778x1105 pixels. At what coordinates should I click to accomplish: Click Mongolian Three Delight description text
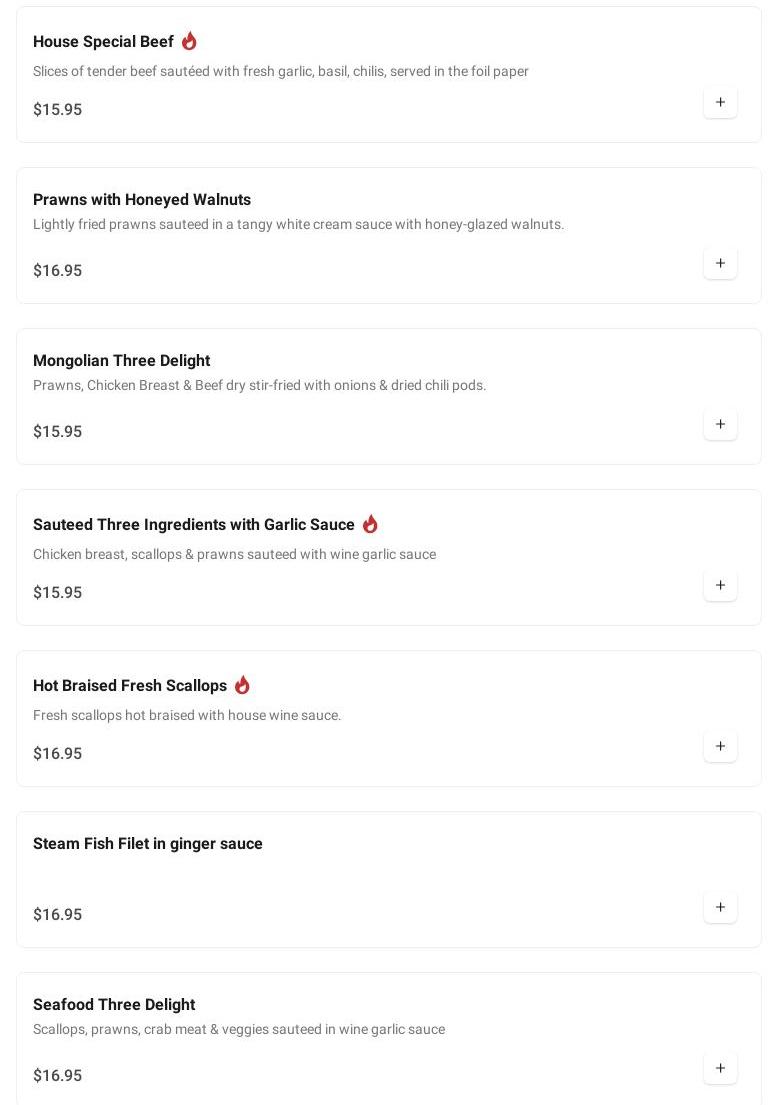pyautogui.click(x=259, y=386)
